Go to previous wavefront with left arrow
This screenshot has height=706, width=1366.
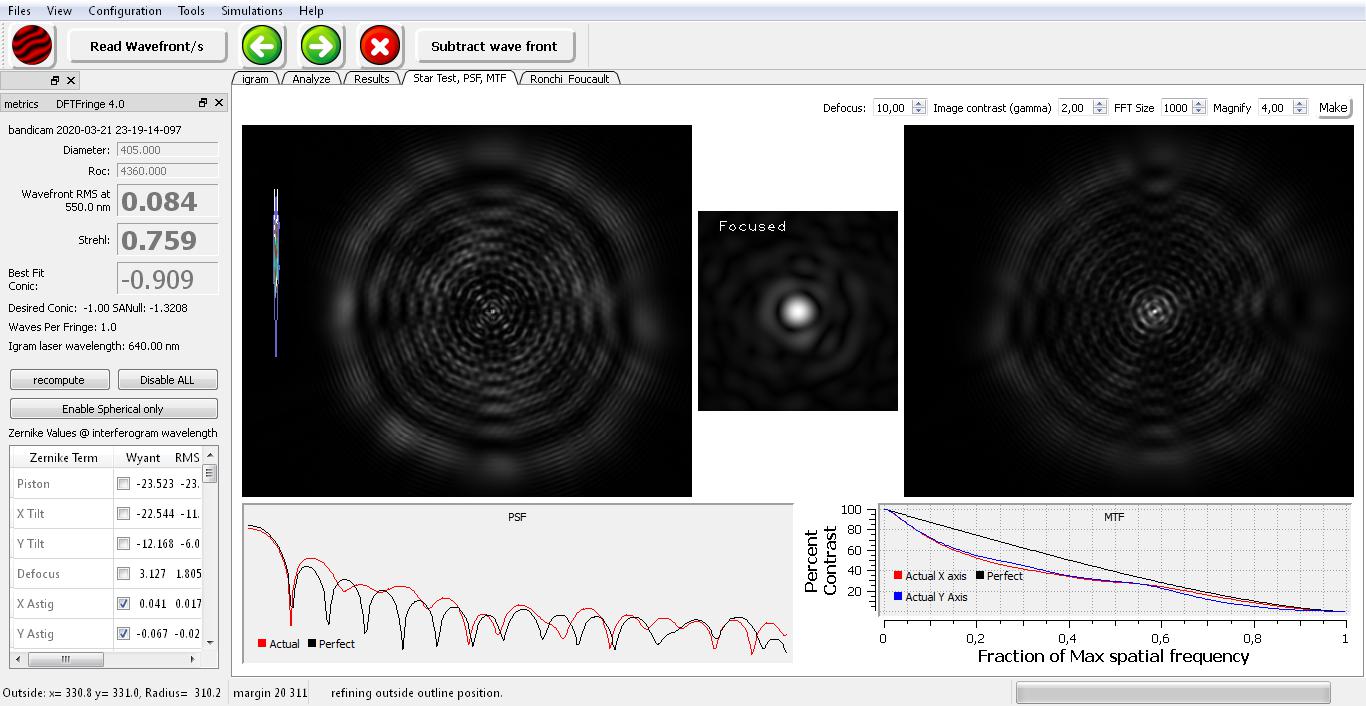(x=262, y=46)
